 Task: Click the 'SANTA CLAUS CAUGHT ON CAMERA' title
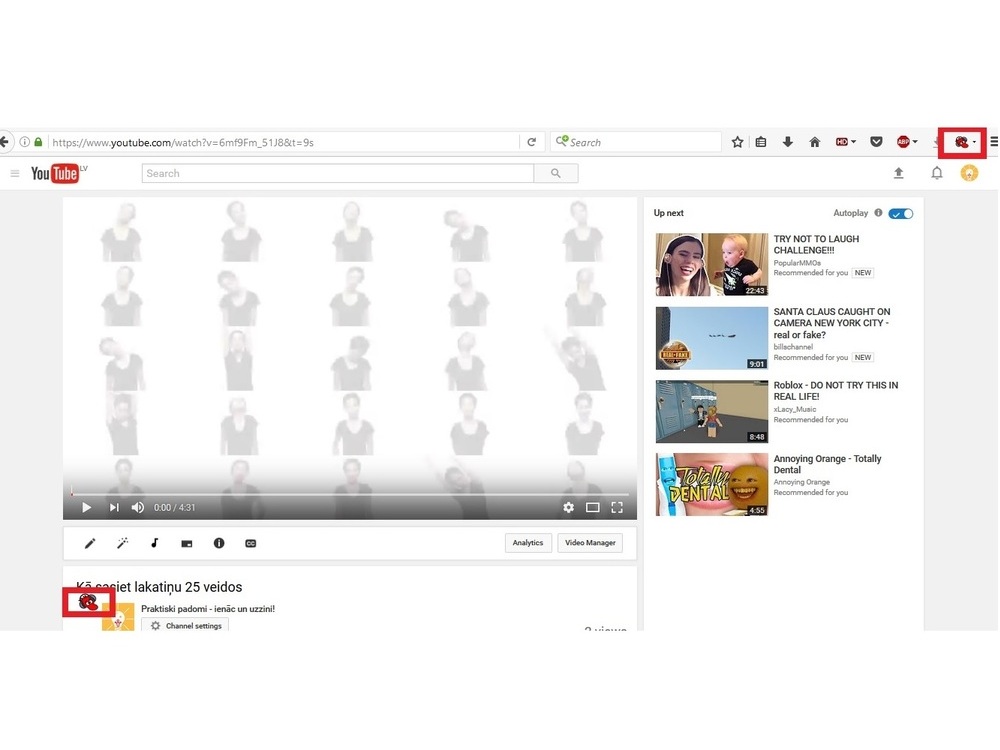pos(832,323)
